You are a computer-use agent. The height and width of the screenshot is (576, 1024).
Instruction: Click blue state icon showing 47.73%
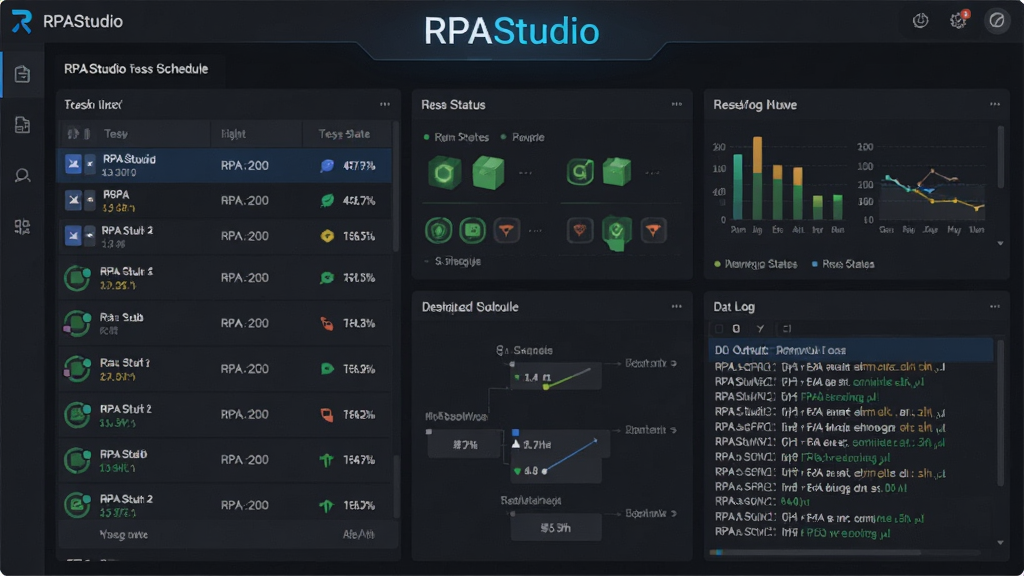[327, 166]
